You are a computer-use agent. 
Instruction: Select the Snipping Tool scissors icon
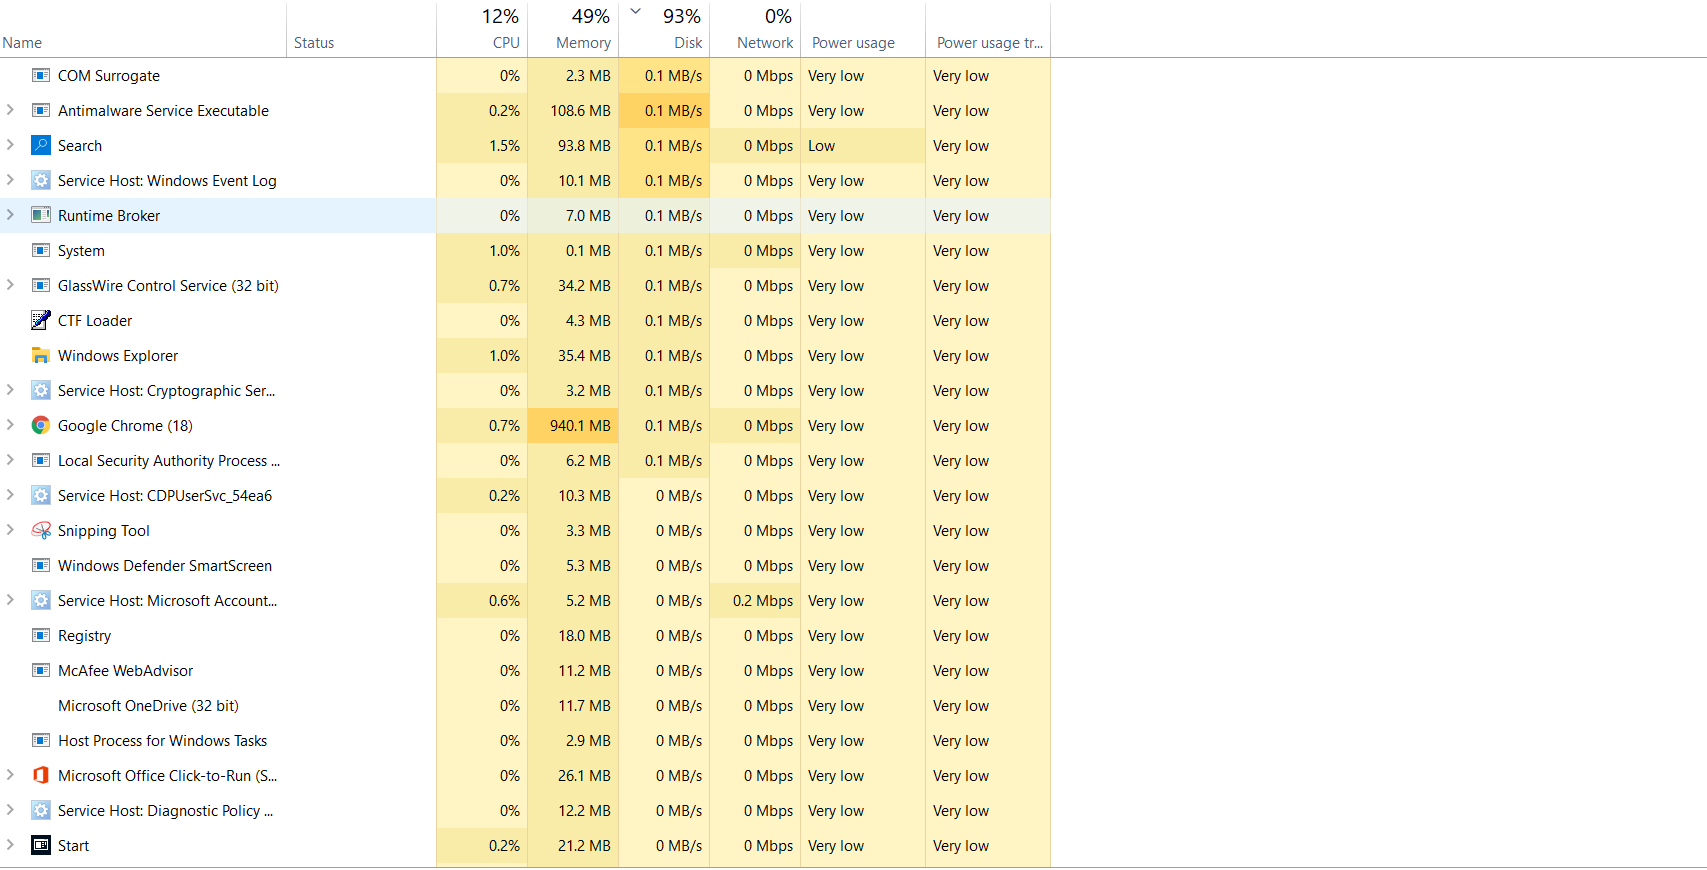pyautogui.click(x=40, y=530)
